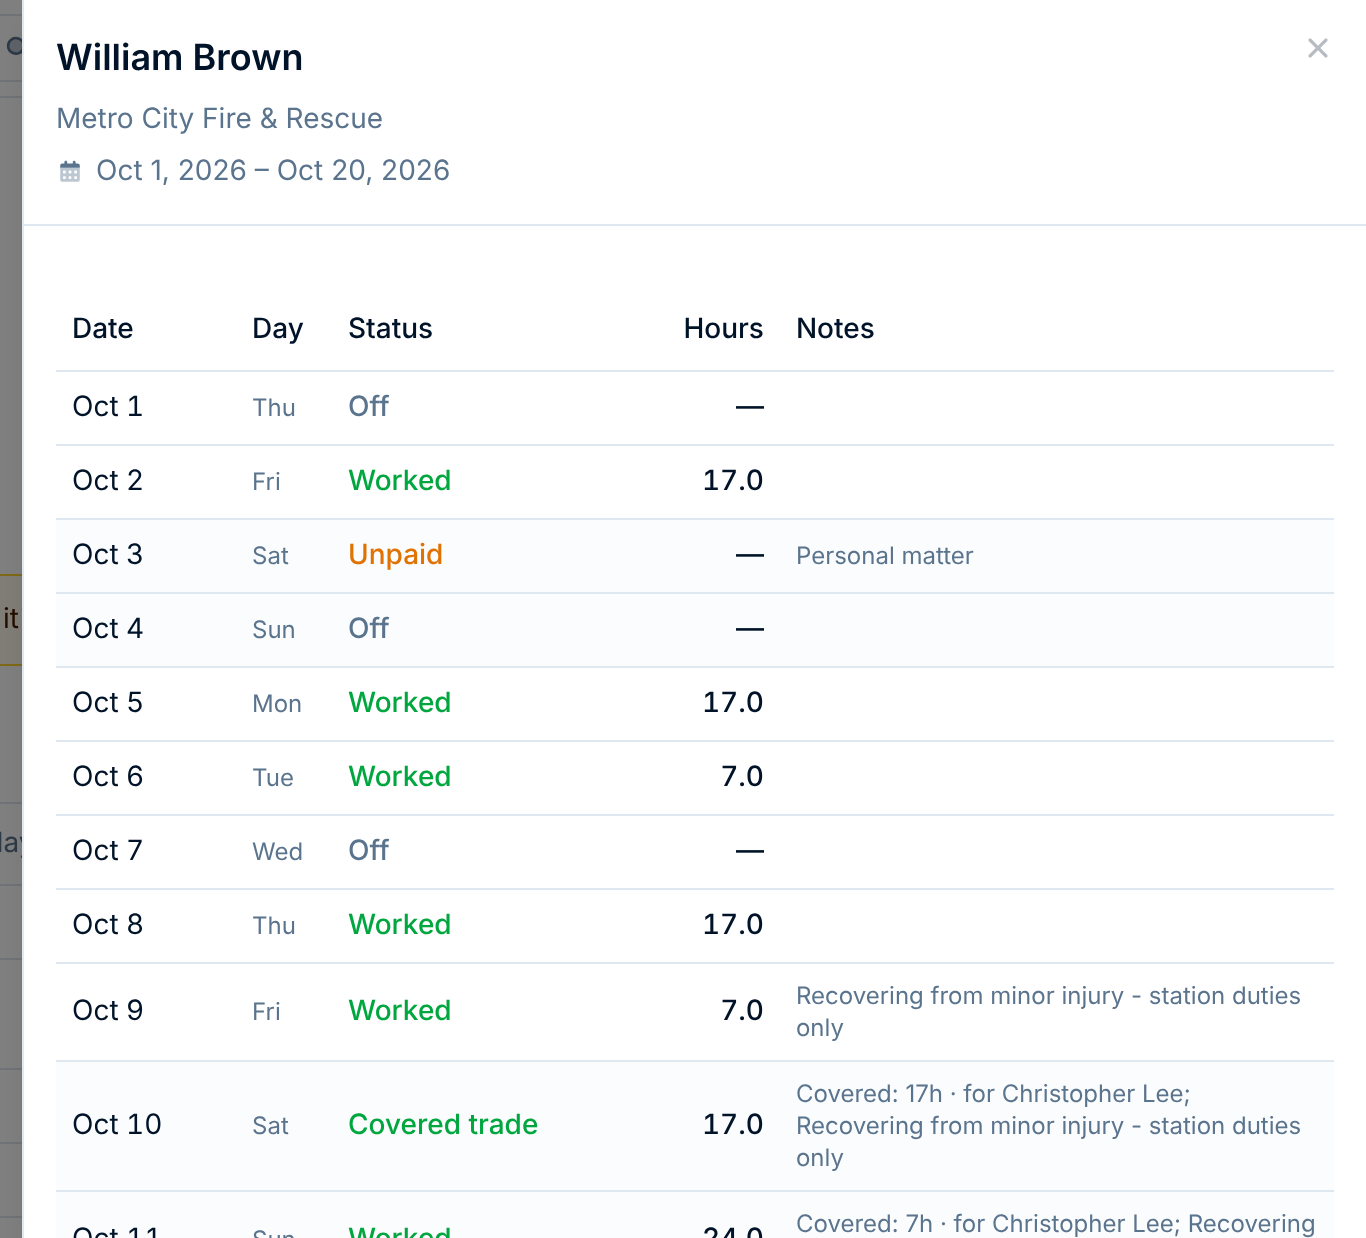This screenshot has height=1238, width=1366.
Task: Select the Oct 5 Monday row
Action: [695, 704]
